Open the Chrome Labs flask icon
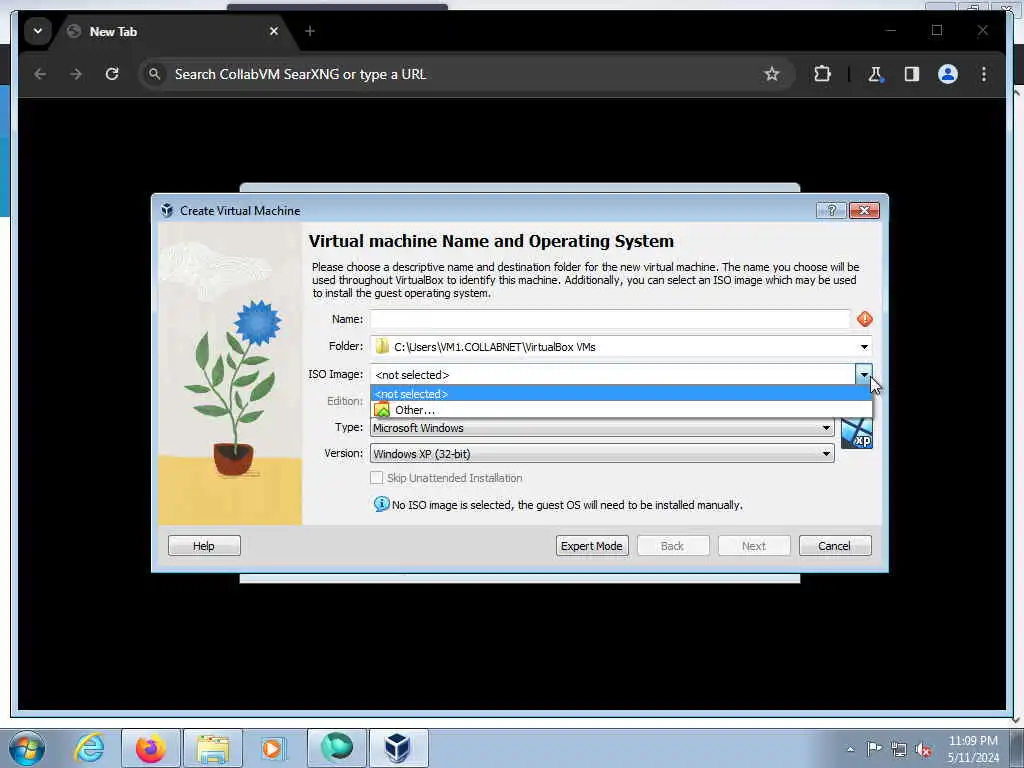This screenshot has height=768, width=1024. (x=875, y=74)
